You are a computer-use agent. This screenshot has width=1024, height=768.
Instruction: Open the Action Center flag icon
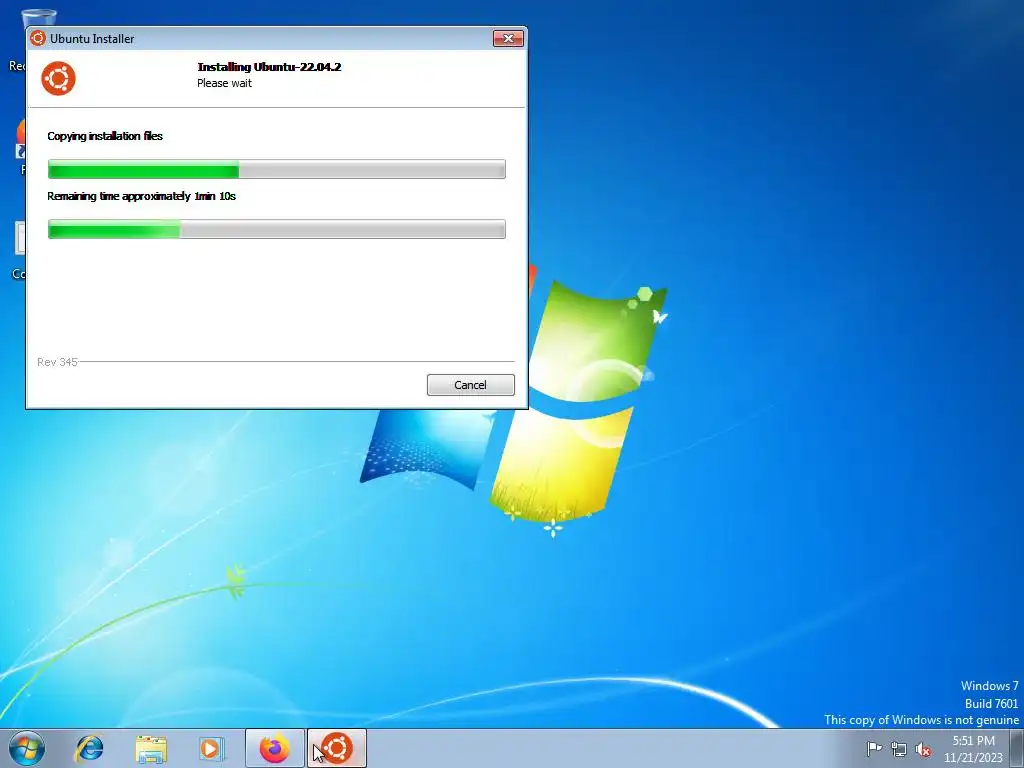pos(874,749)
